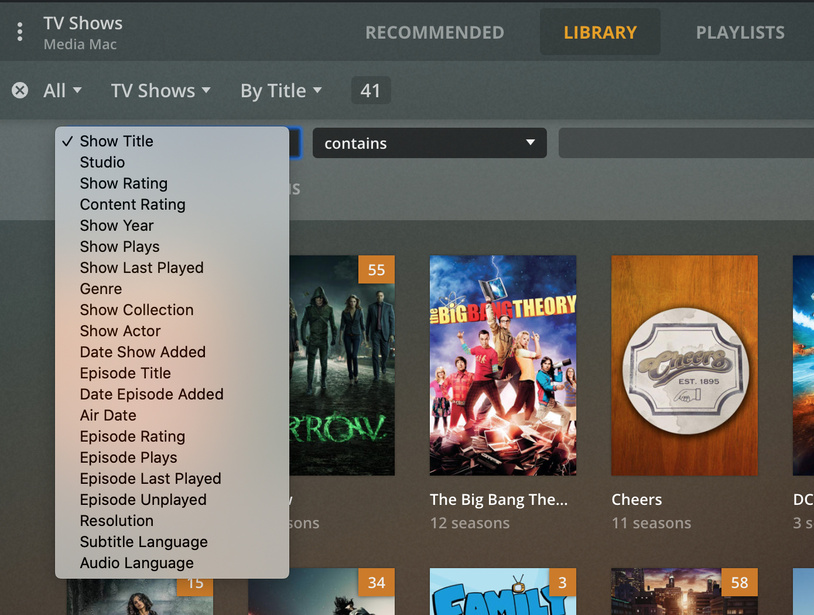The width and height of the screenshot is (814, 615).
Task: Open the TV Shows type dropdown
Action: (x=160, y=91)
